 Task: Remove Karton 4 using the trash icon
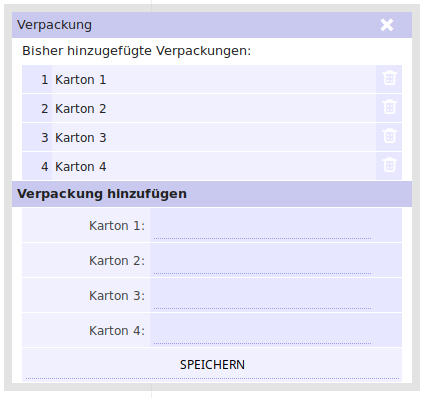click(x=389, y=166)
